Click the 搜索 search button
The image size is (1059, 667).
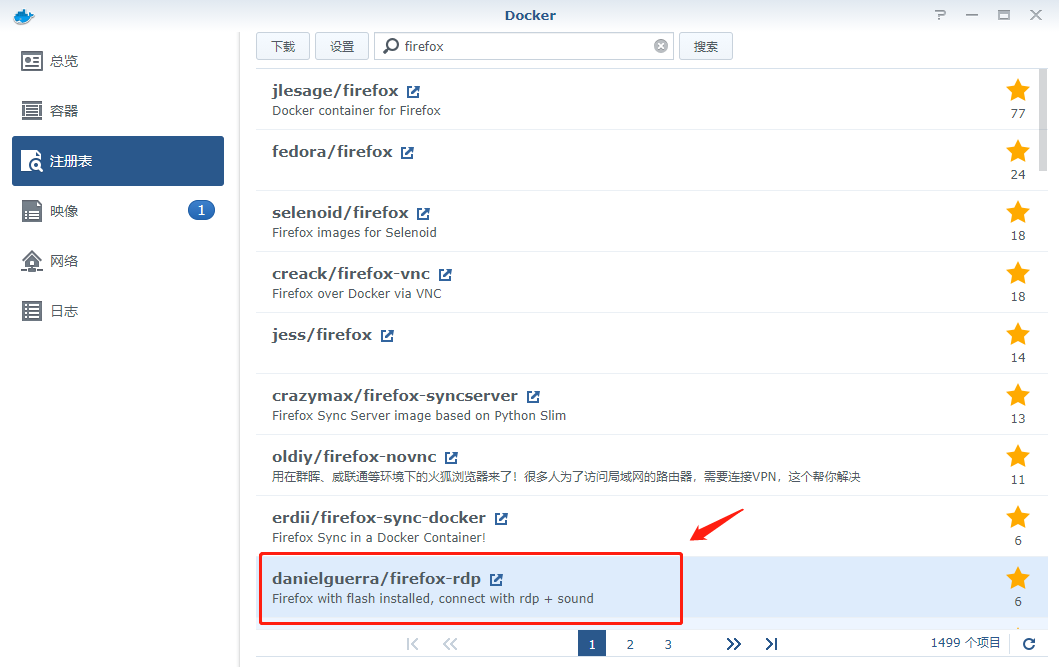click(x=706, y=46)
